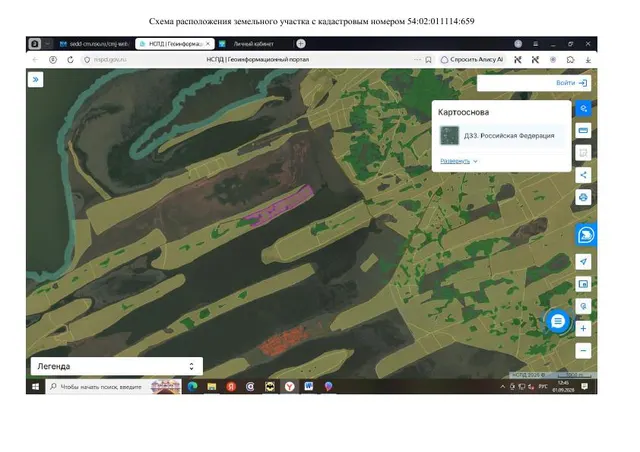Switch to the Личный кабинет tab
This screenshot has height=452, width=640.
coord(253,44)
